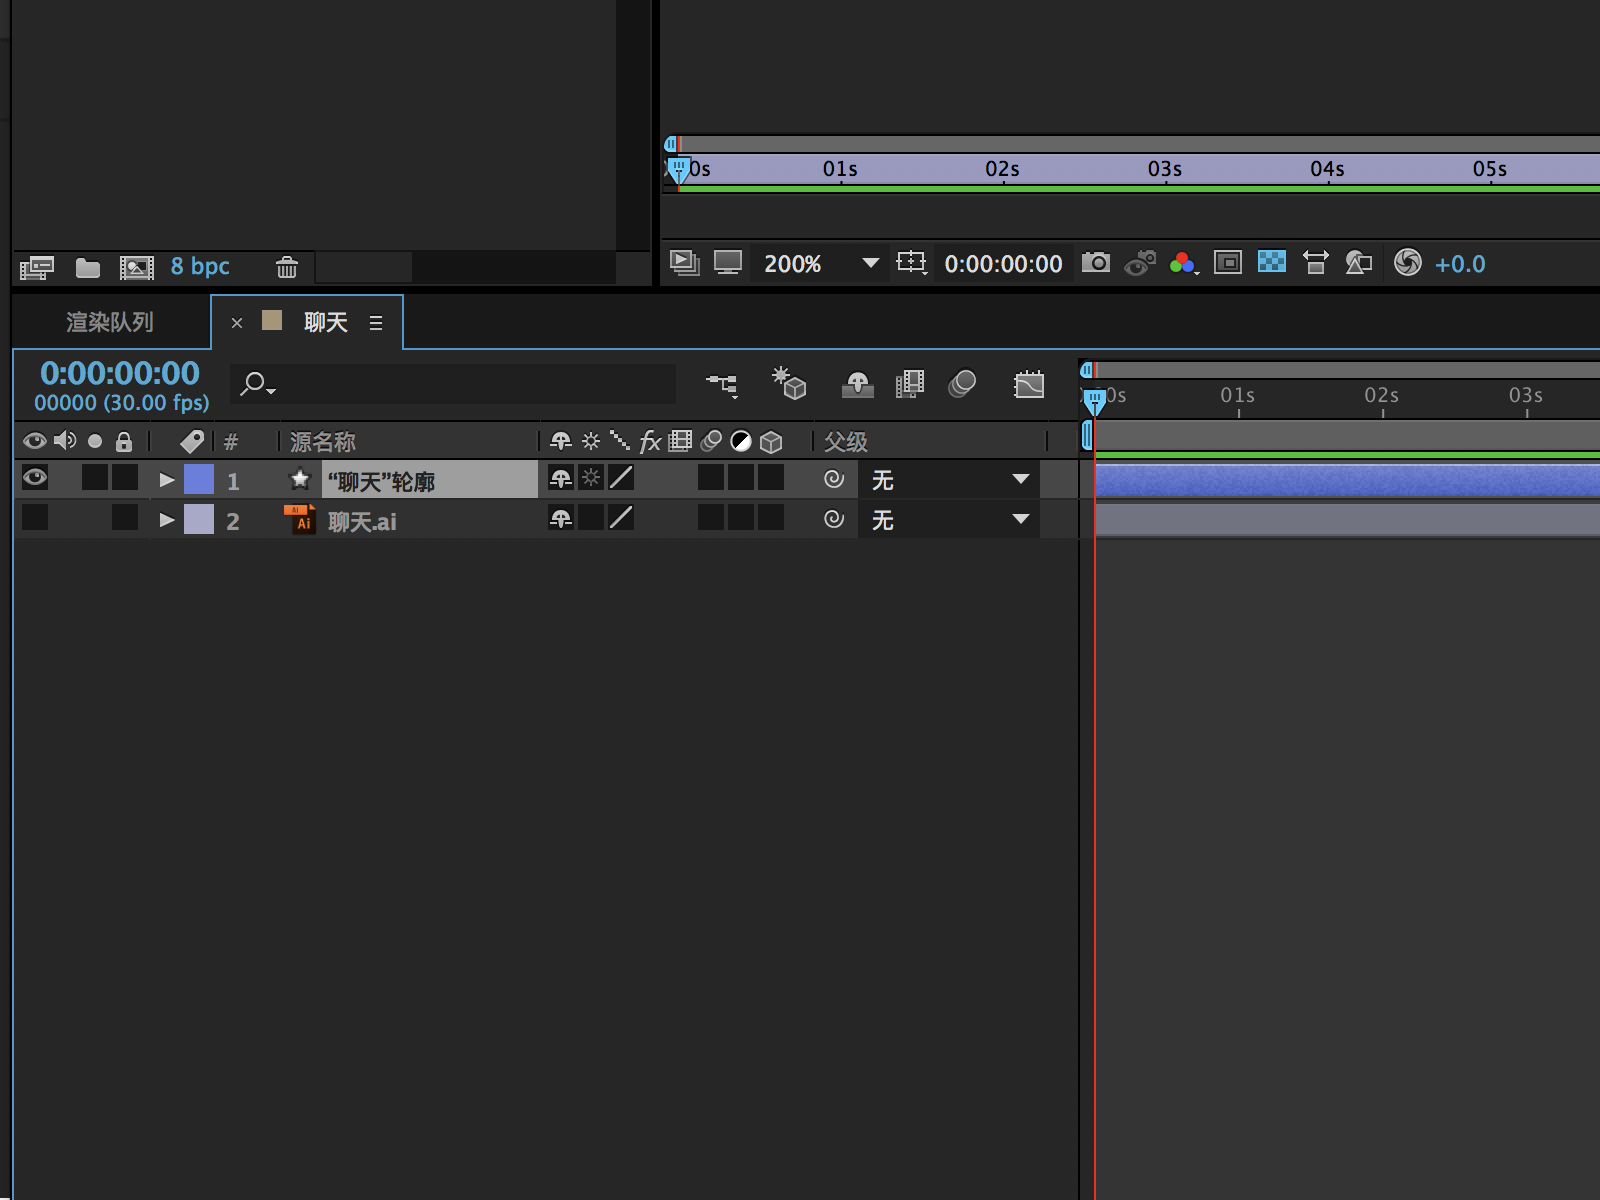
Task: Select the 聊天.ai layer name
Action: click(362, 522)
